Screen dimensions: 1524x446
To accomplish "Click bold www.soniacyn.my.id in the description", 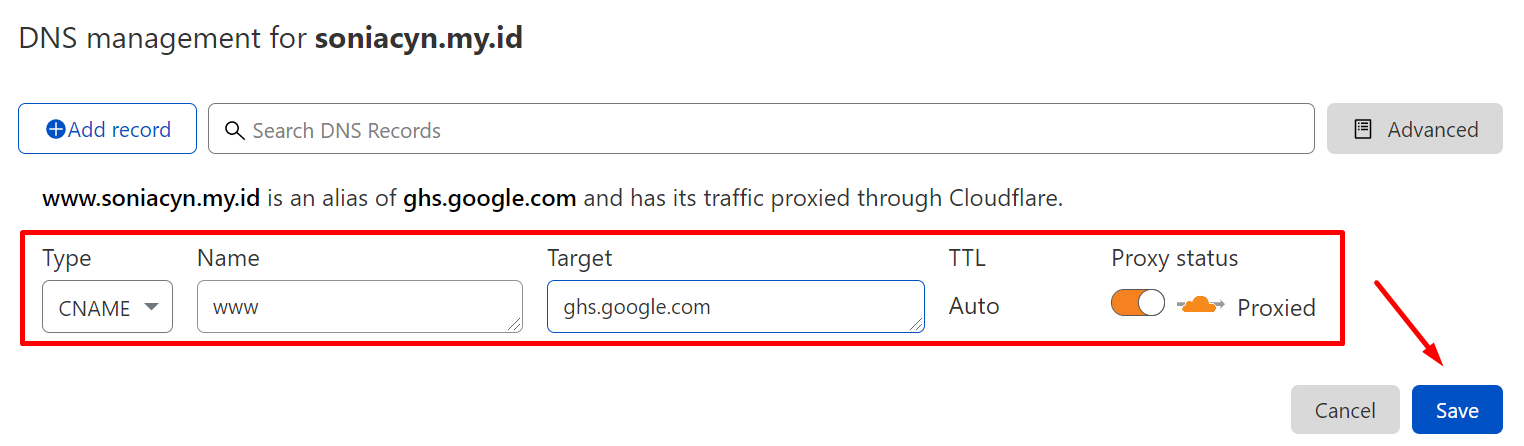I will (151, 198).
